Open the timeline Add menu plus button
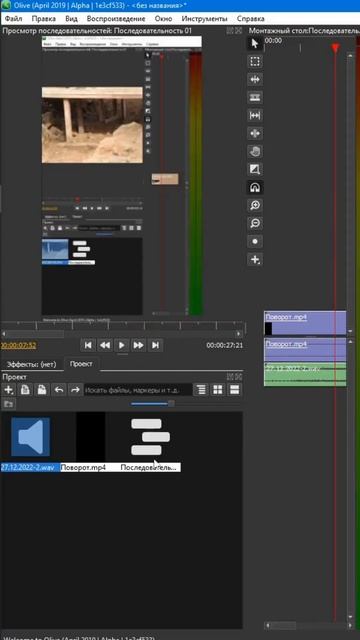The height and width of the screenshot is (640, 360). 255,259
